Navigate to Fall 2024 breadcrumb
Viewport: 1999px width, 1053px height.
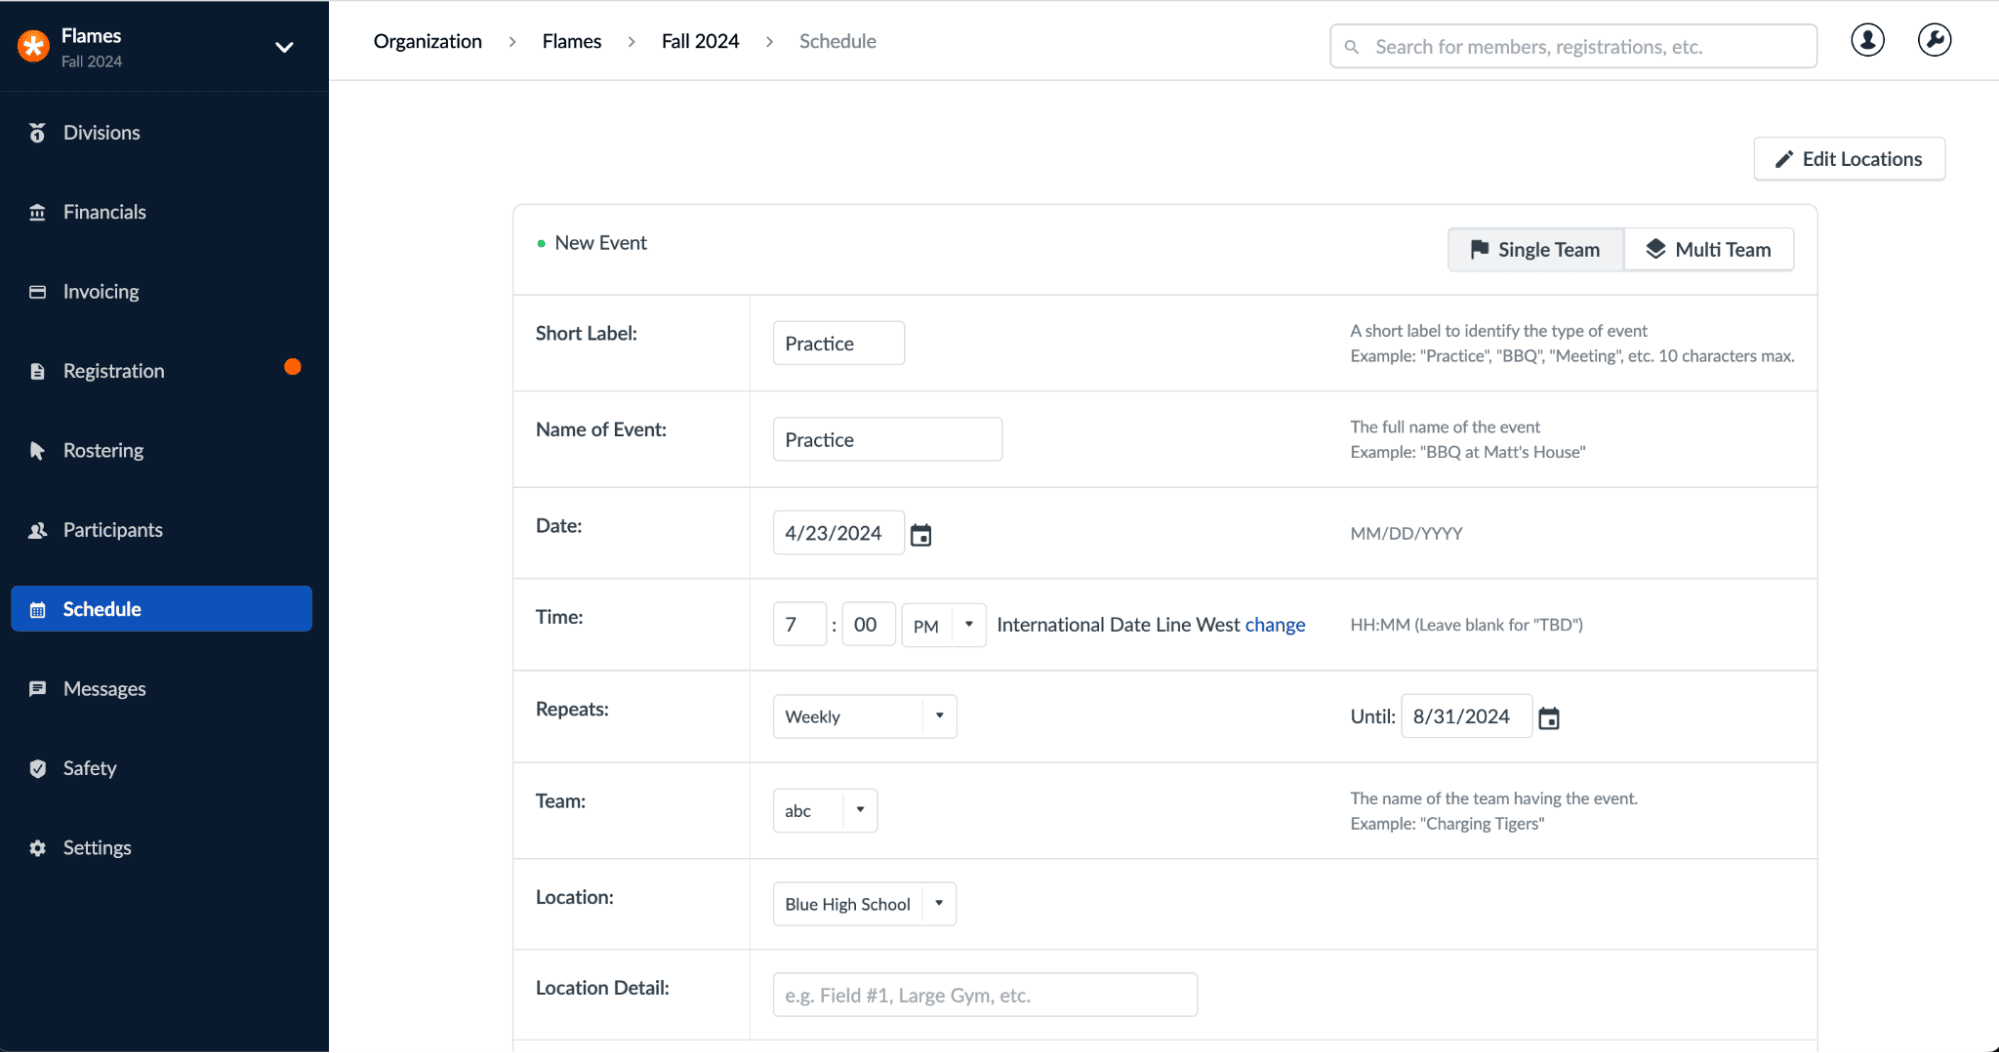(x=699, y=41)
